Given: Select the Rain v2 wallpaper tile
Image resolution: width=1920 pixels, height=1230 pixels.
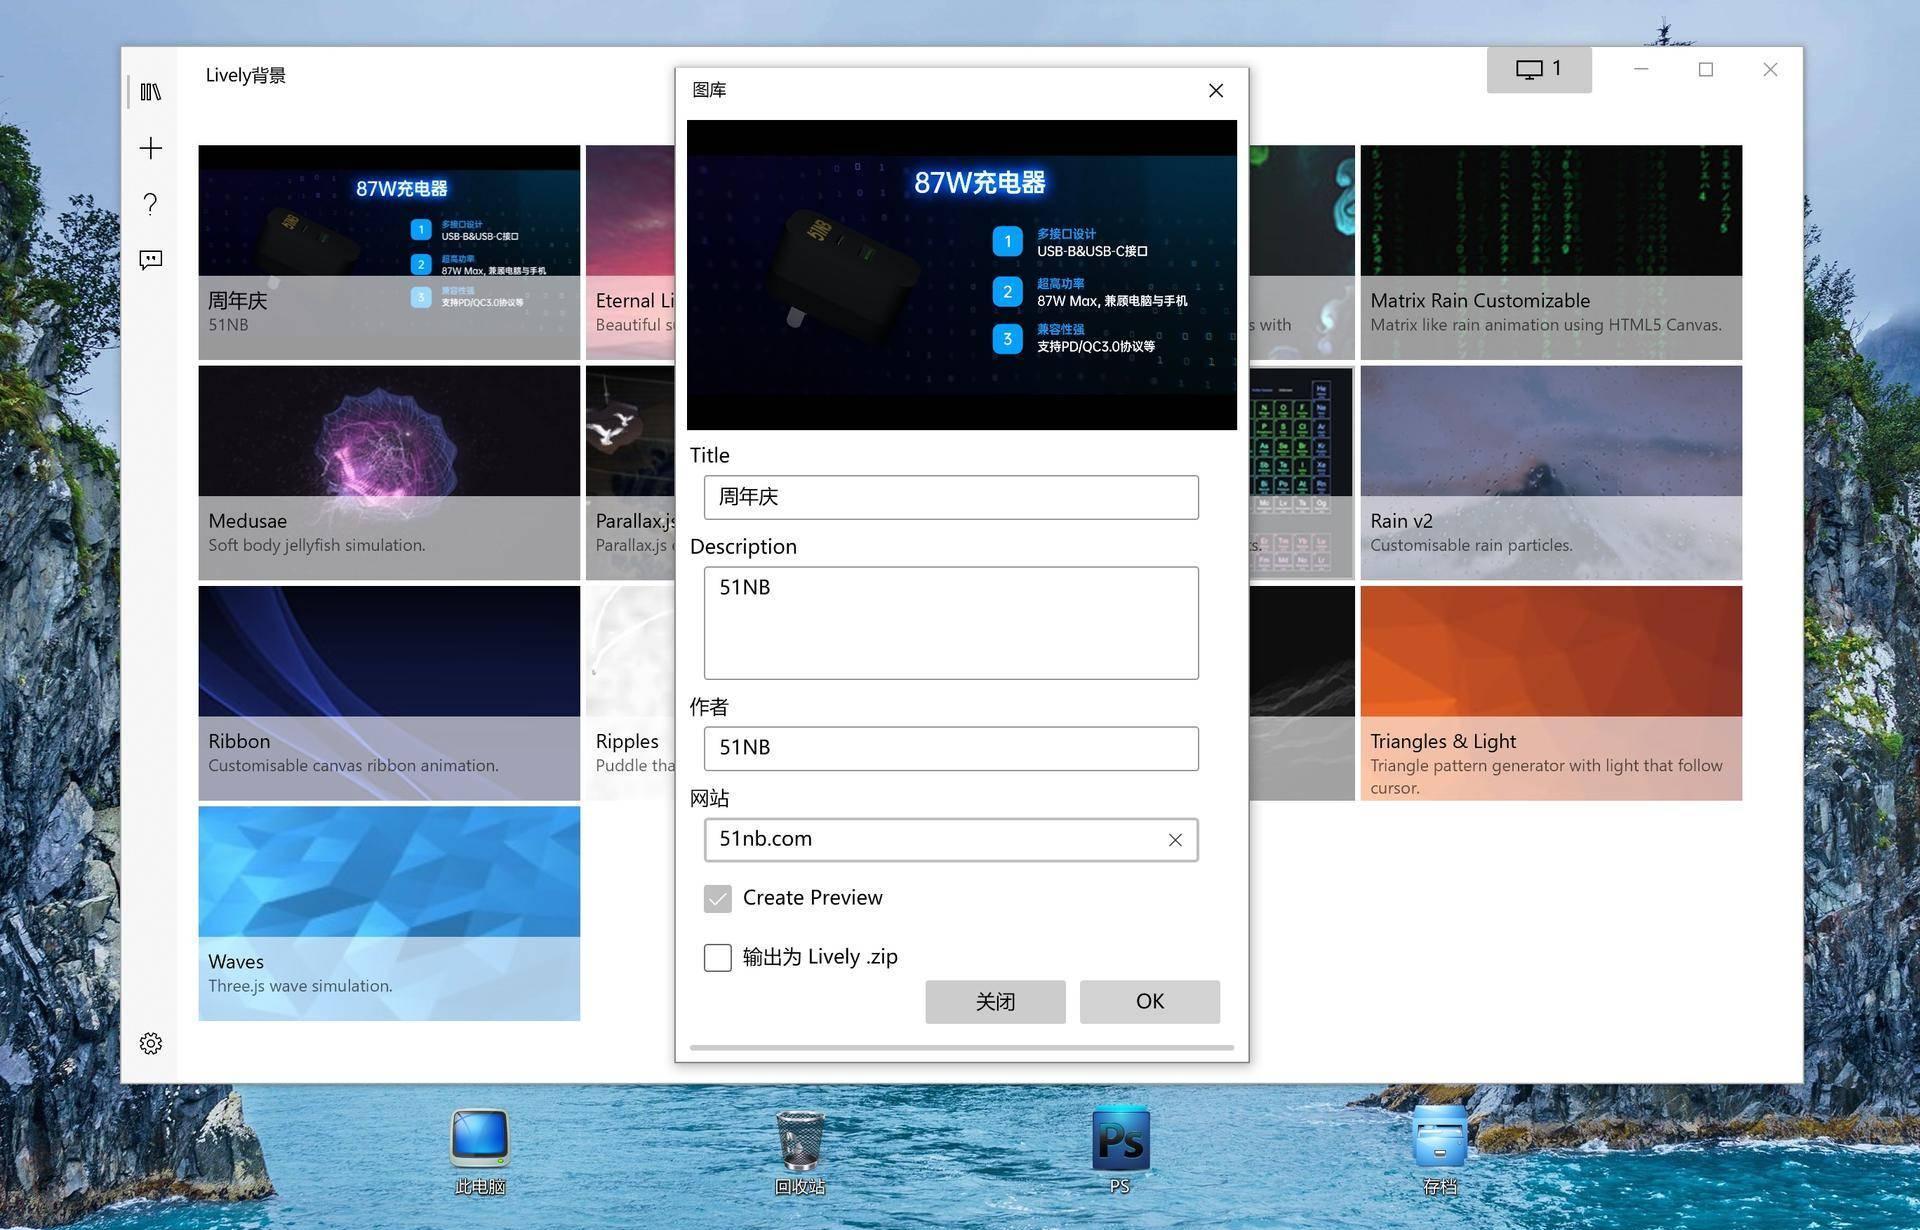Looking at the screenshot, I should (1551, 472).
